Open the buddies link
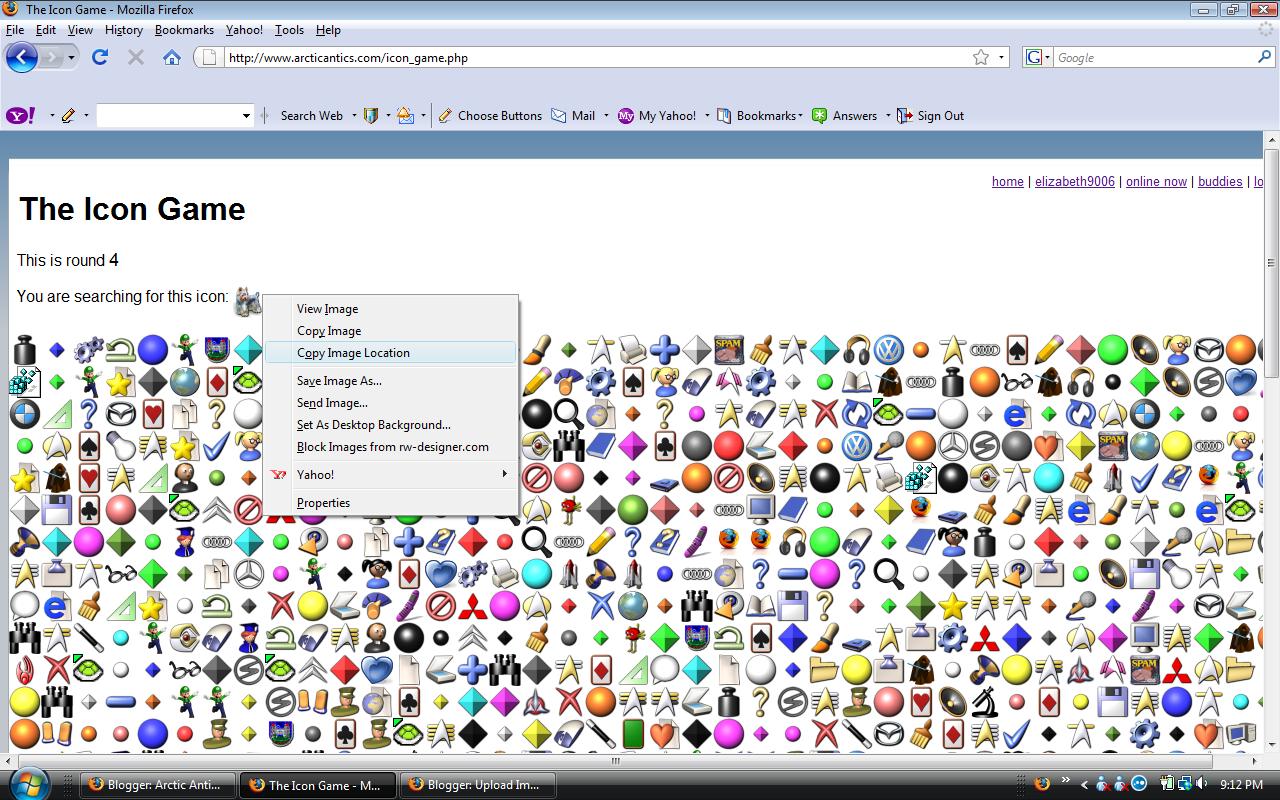The height and width of the screenshot is (800, 1280). tap(1220, 181)
